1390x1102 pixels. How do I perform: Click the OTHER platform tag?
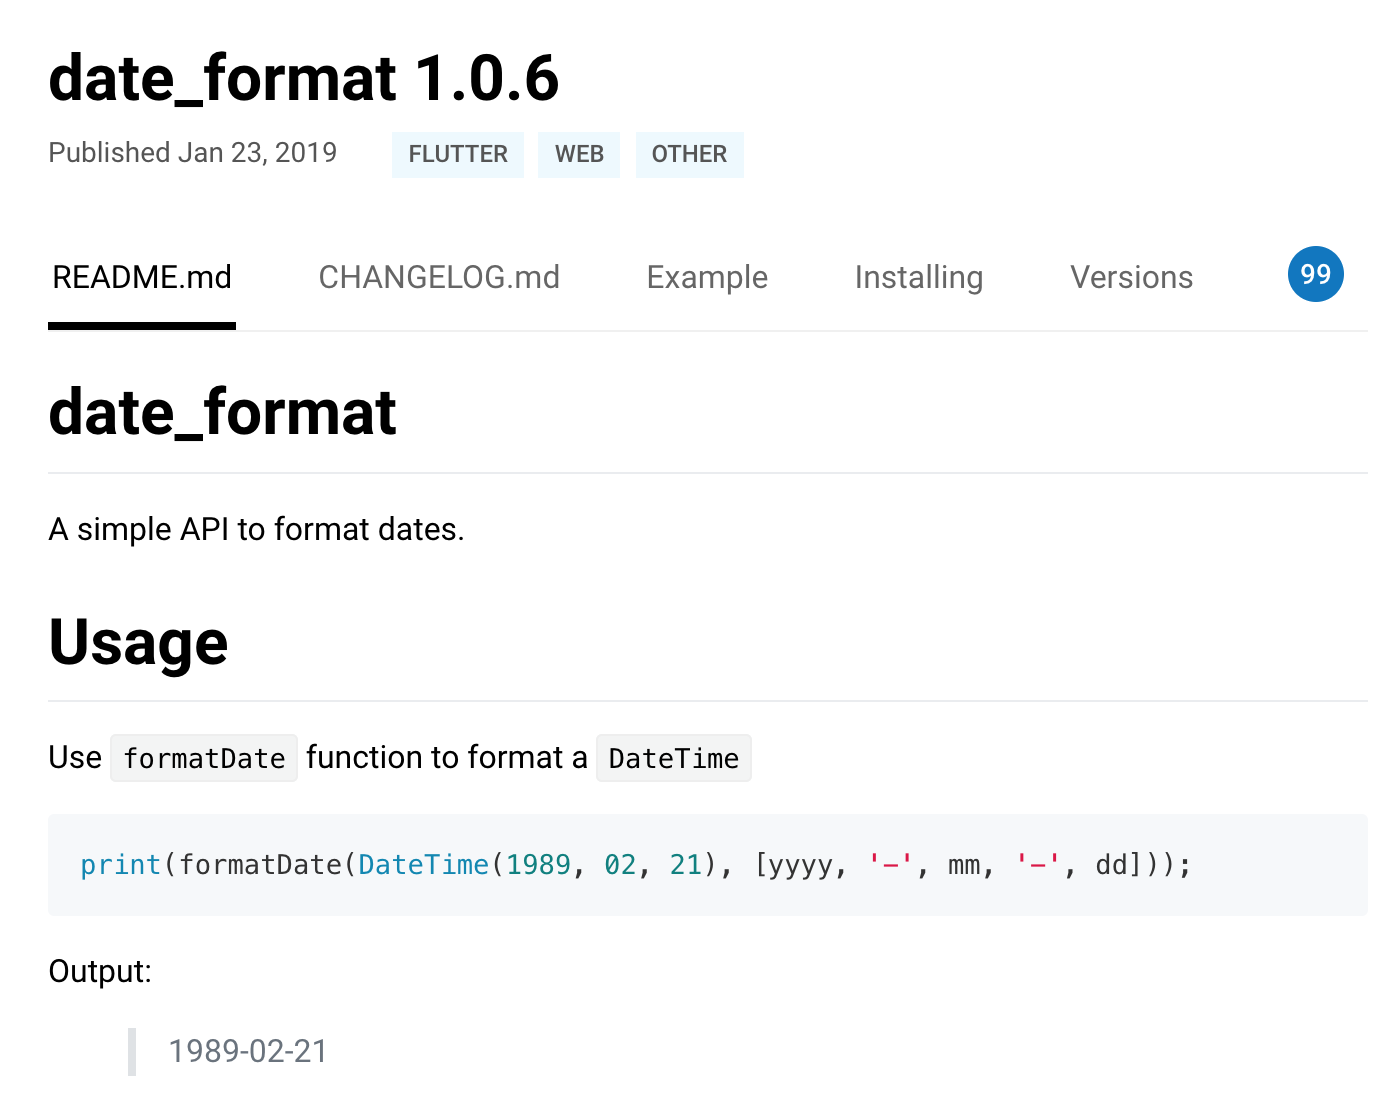(x=689, y=154)
